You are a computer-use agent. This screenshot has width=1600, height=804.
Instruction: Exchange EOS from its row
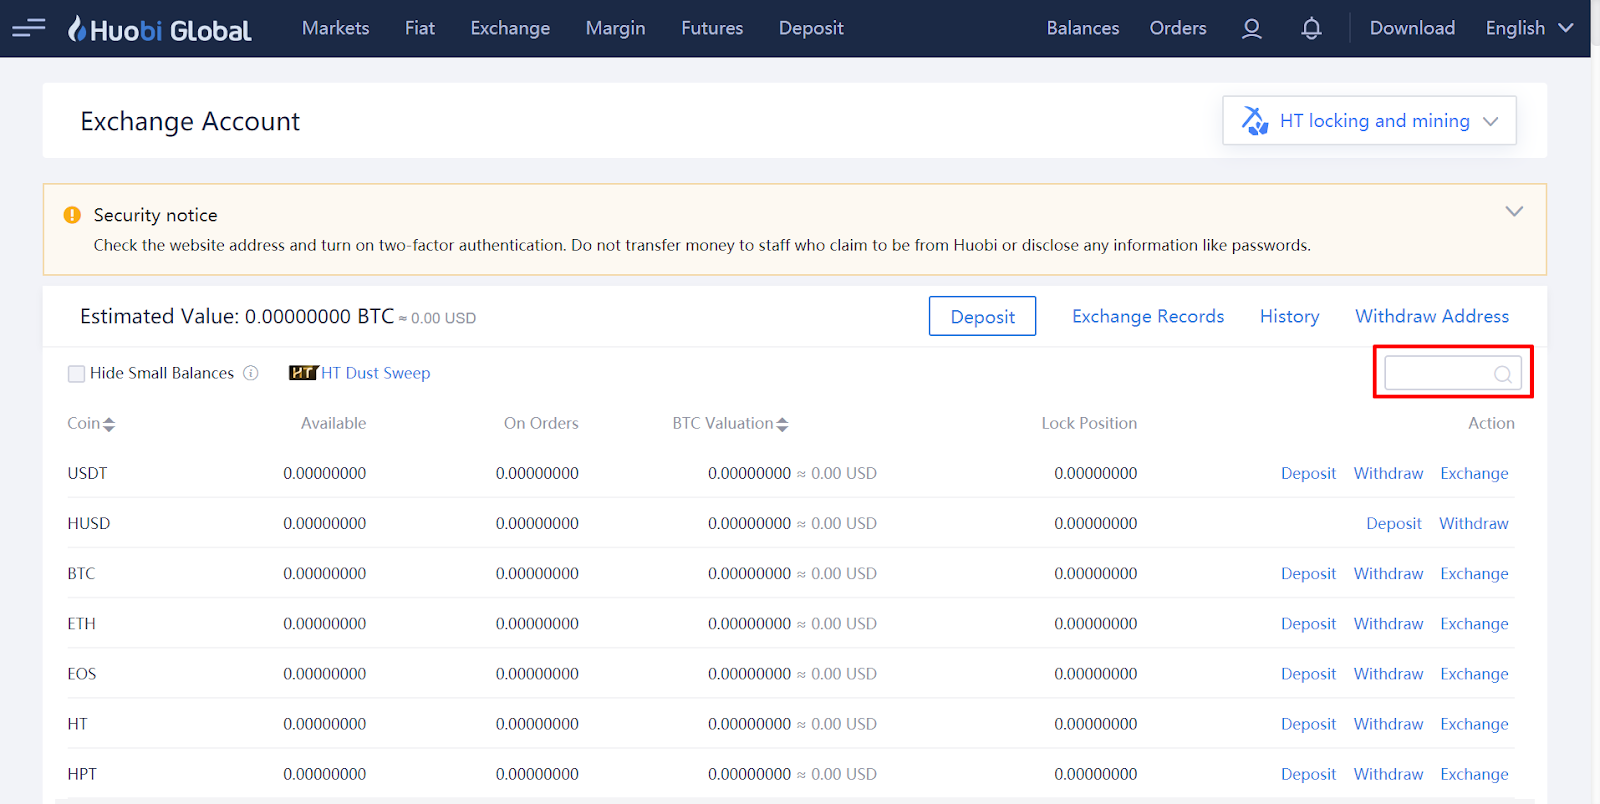[x=1474, y=674]
